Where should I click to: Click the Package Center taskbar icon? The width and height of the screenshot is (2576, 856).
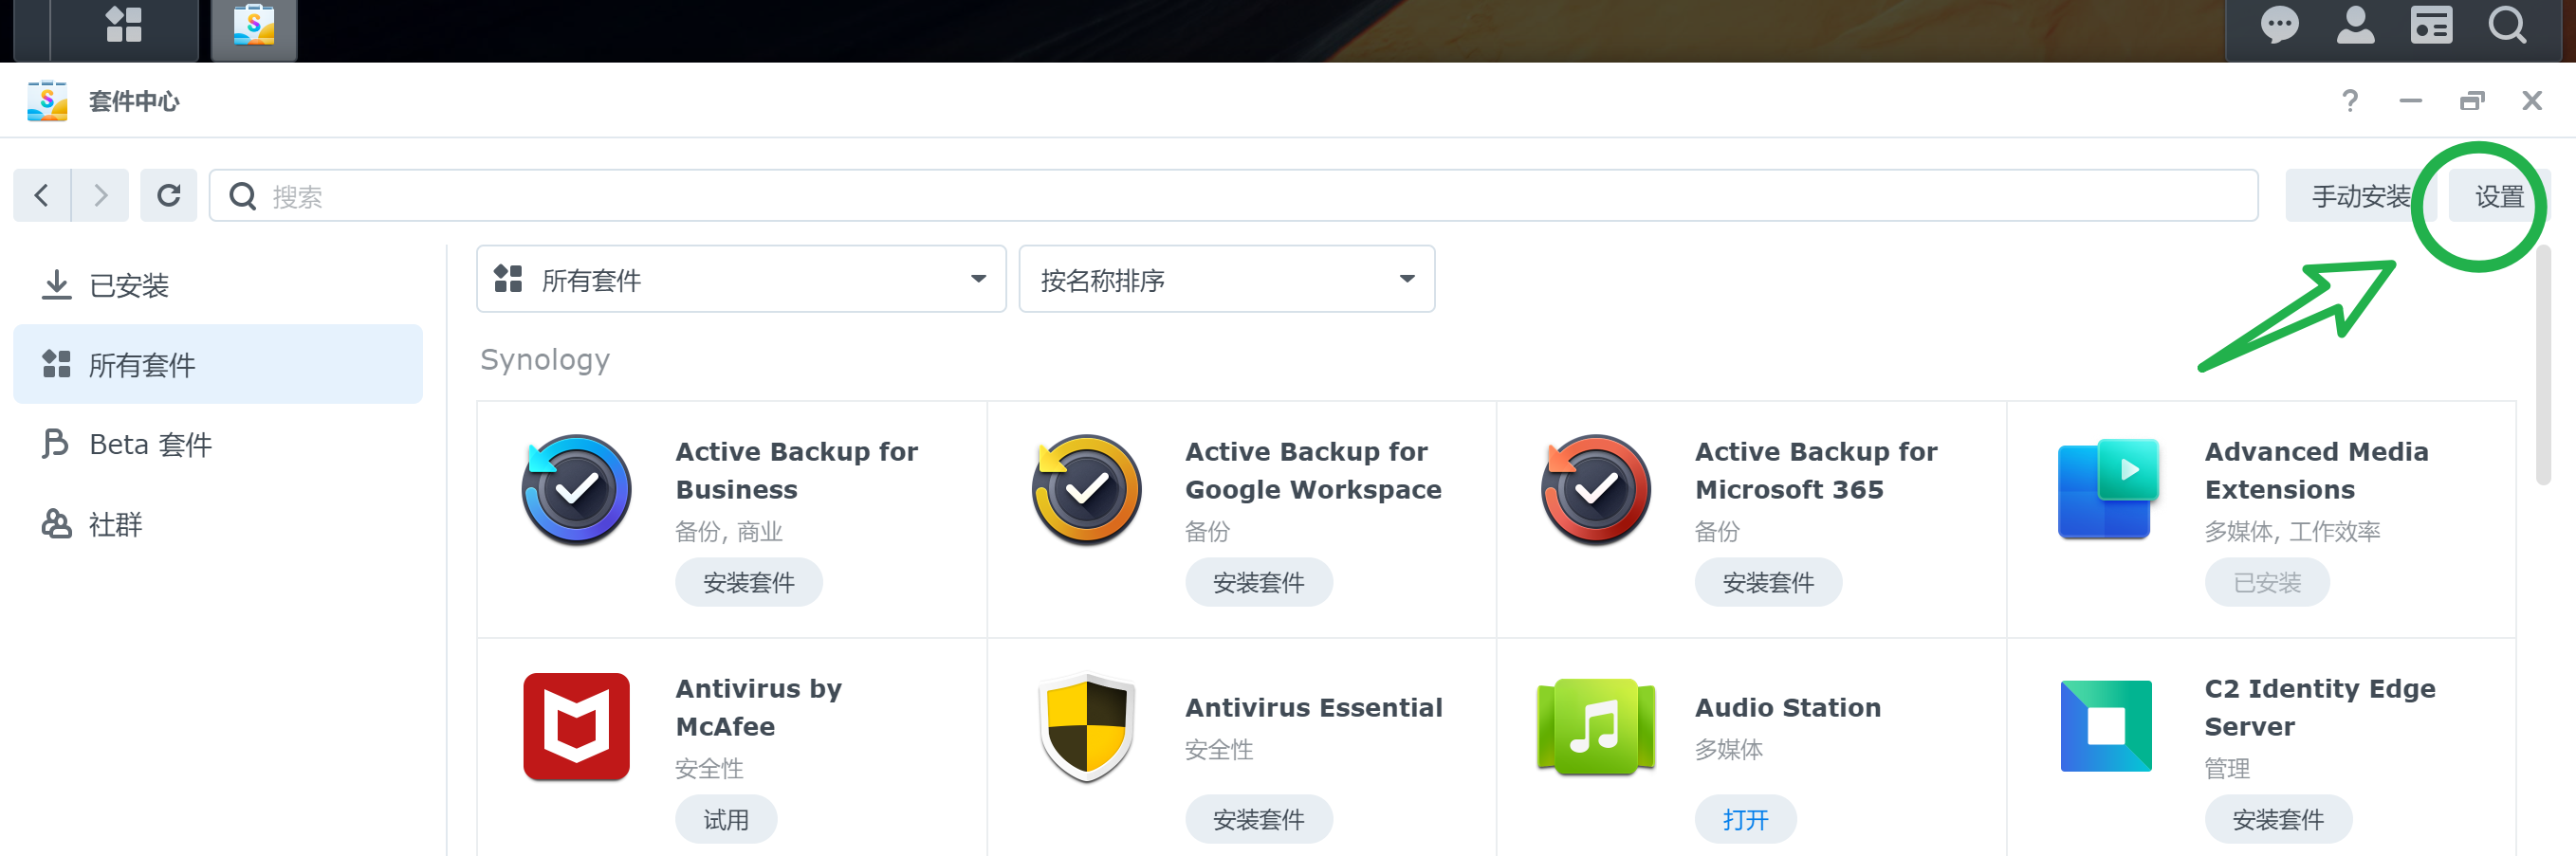coord(254,27)
